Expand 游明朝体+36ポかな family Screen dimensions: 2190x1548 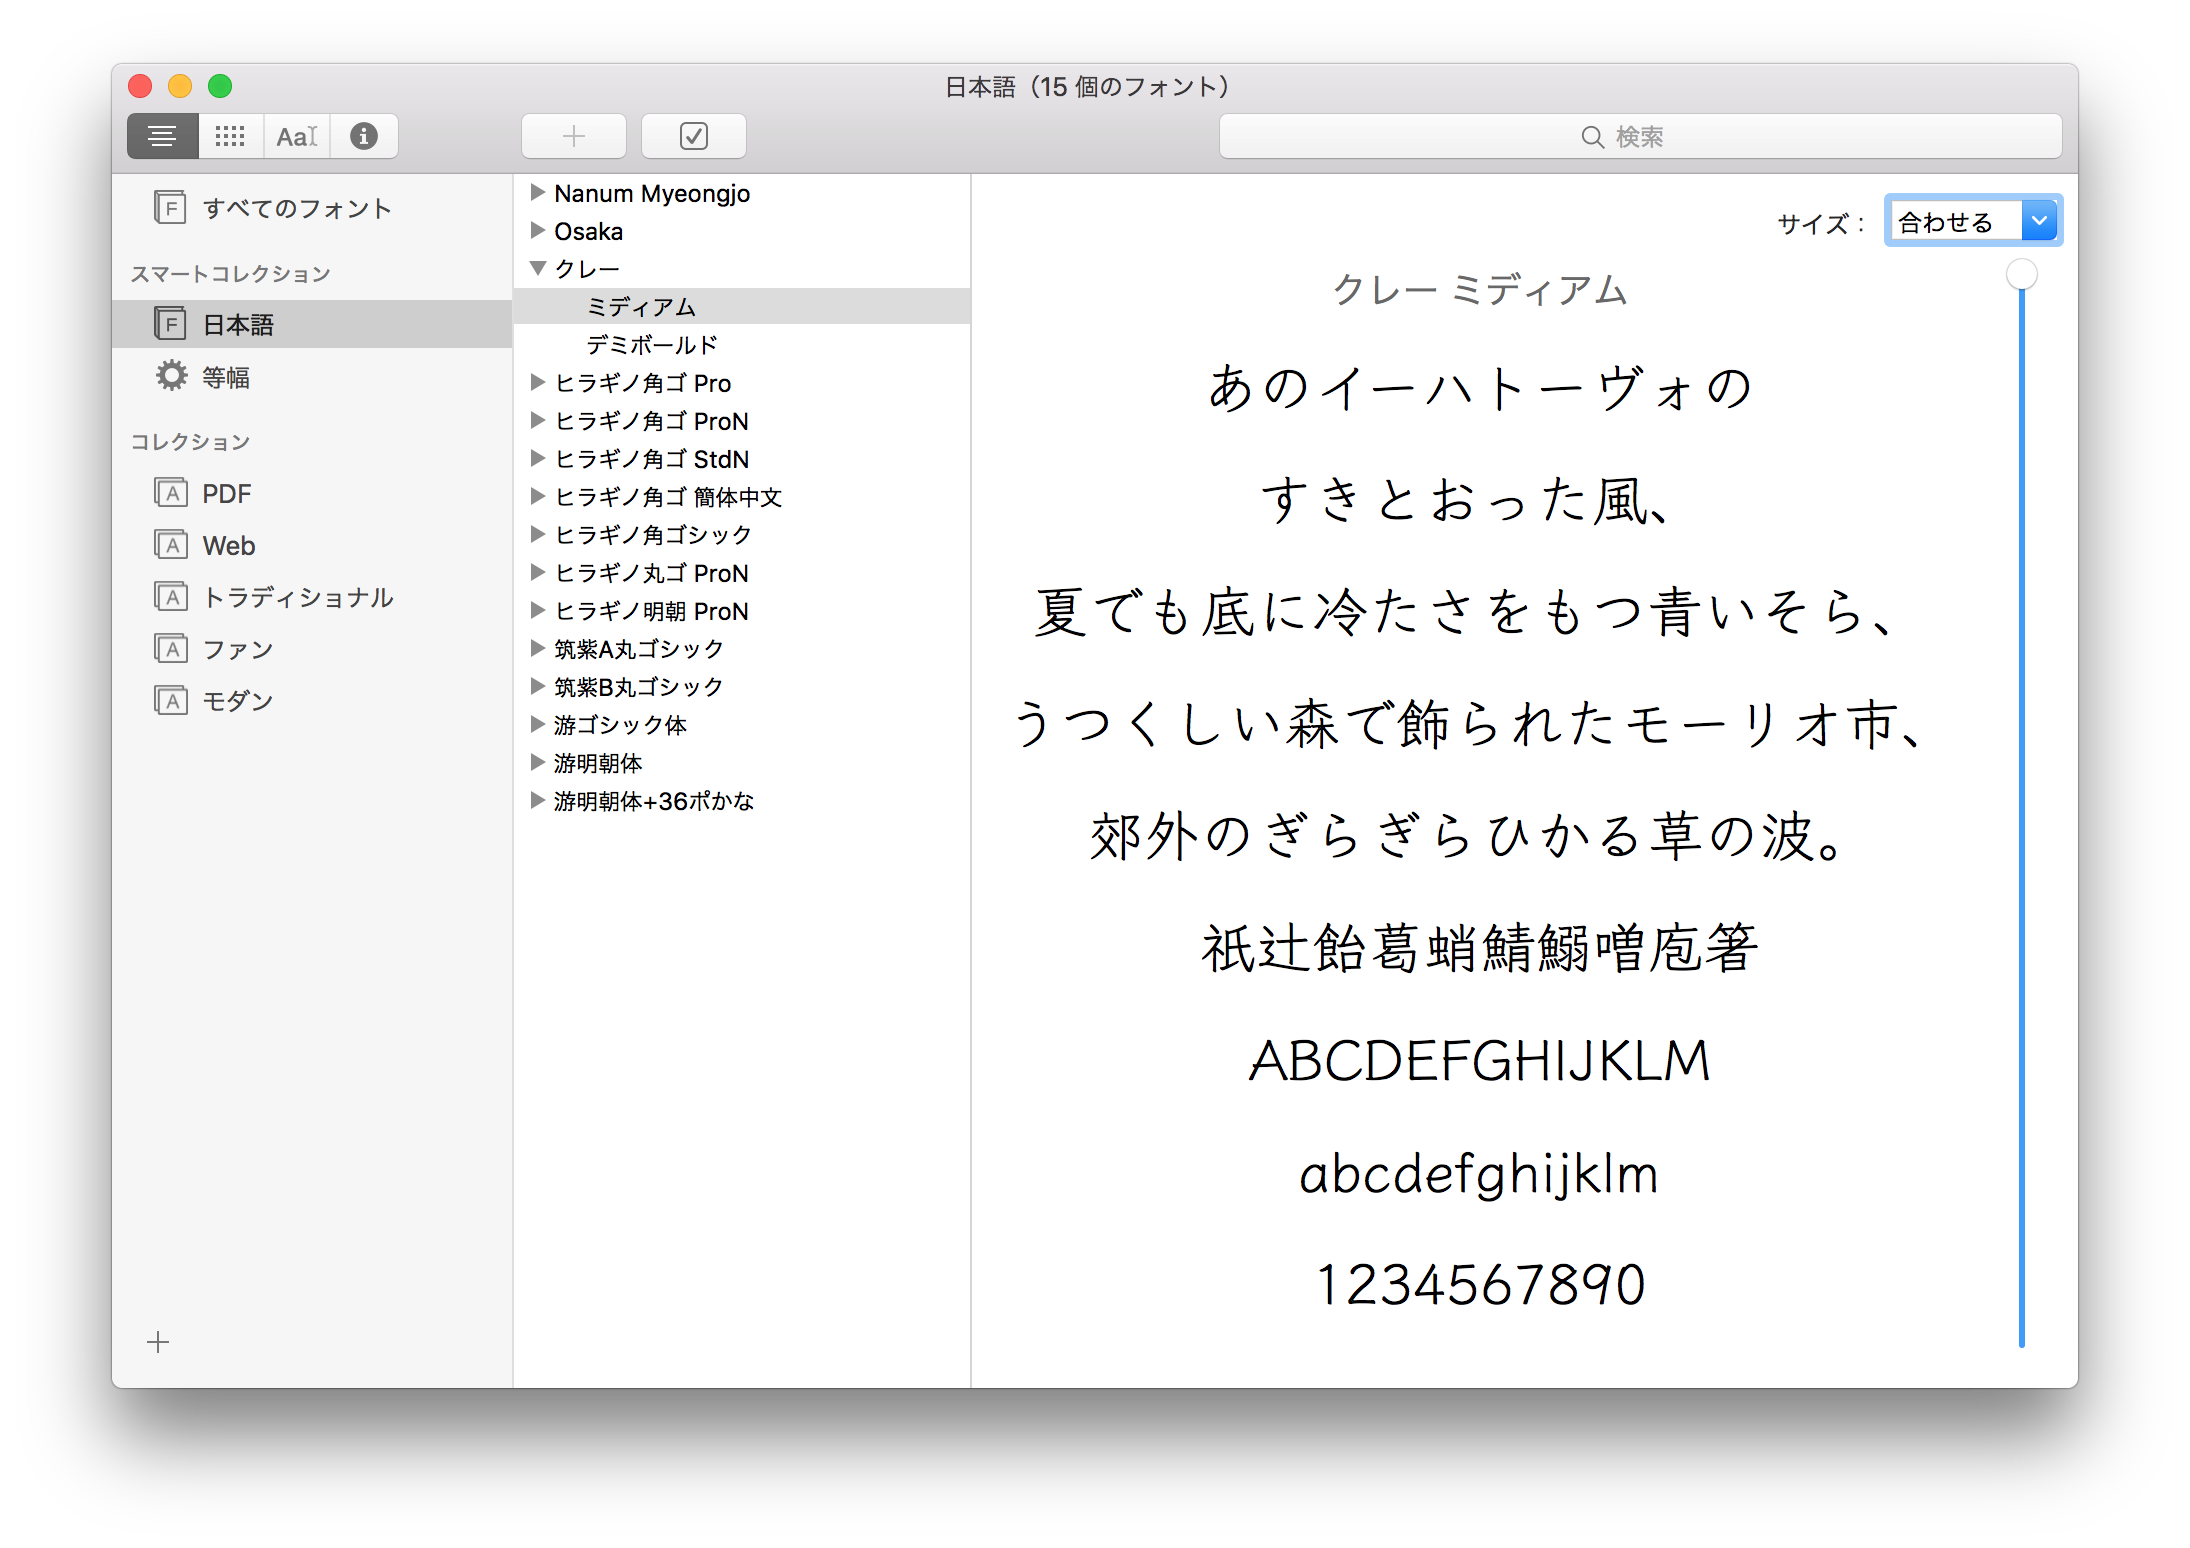pos(538,800)
